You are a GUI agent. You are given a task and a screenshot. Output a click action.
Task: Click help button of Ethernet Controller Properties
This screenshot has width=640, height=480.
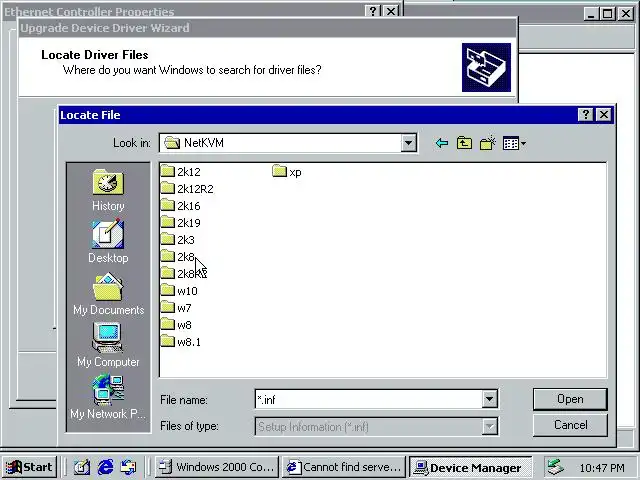[x=373, y=11]
